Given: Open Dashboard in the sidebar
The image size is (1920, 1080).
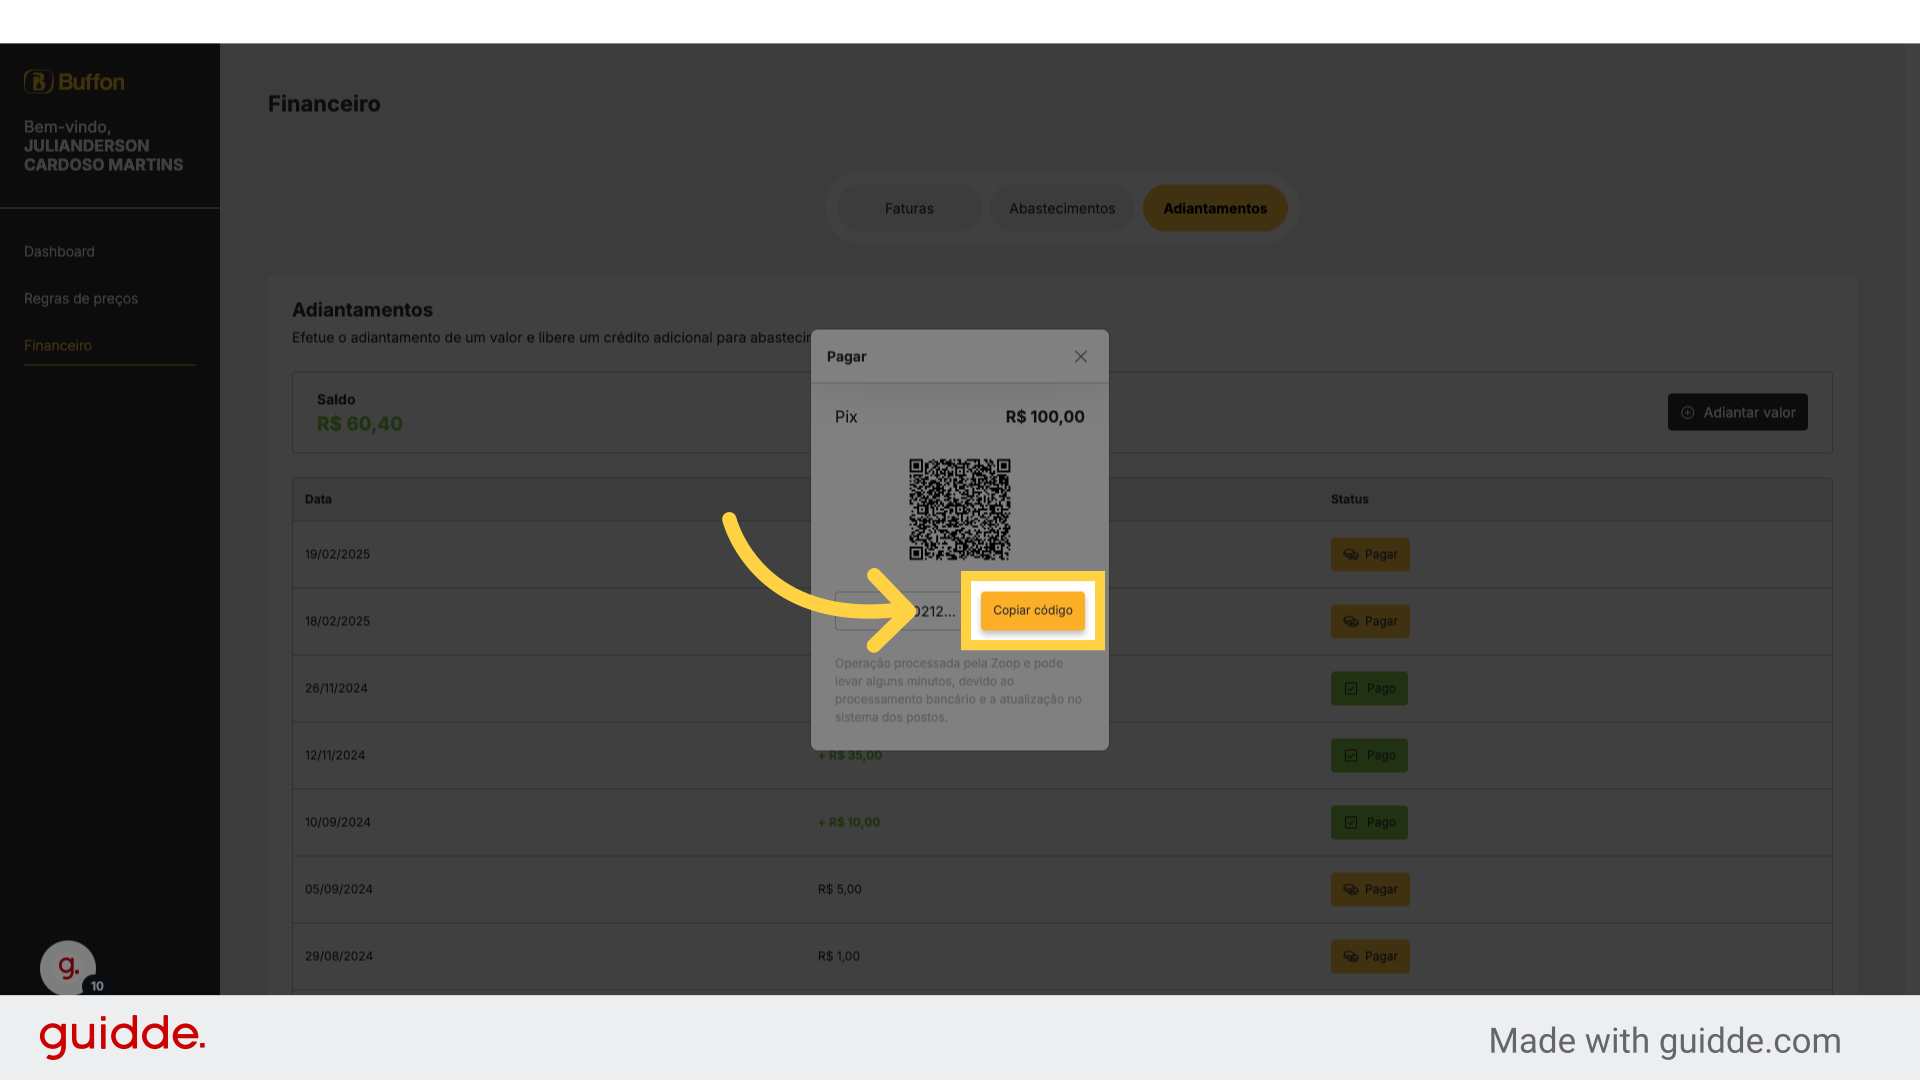Looking at the screenshot, I should tap(59, 252).
